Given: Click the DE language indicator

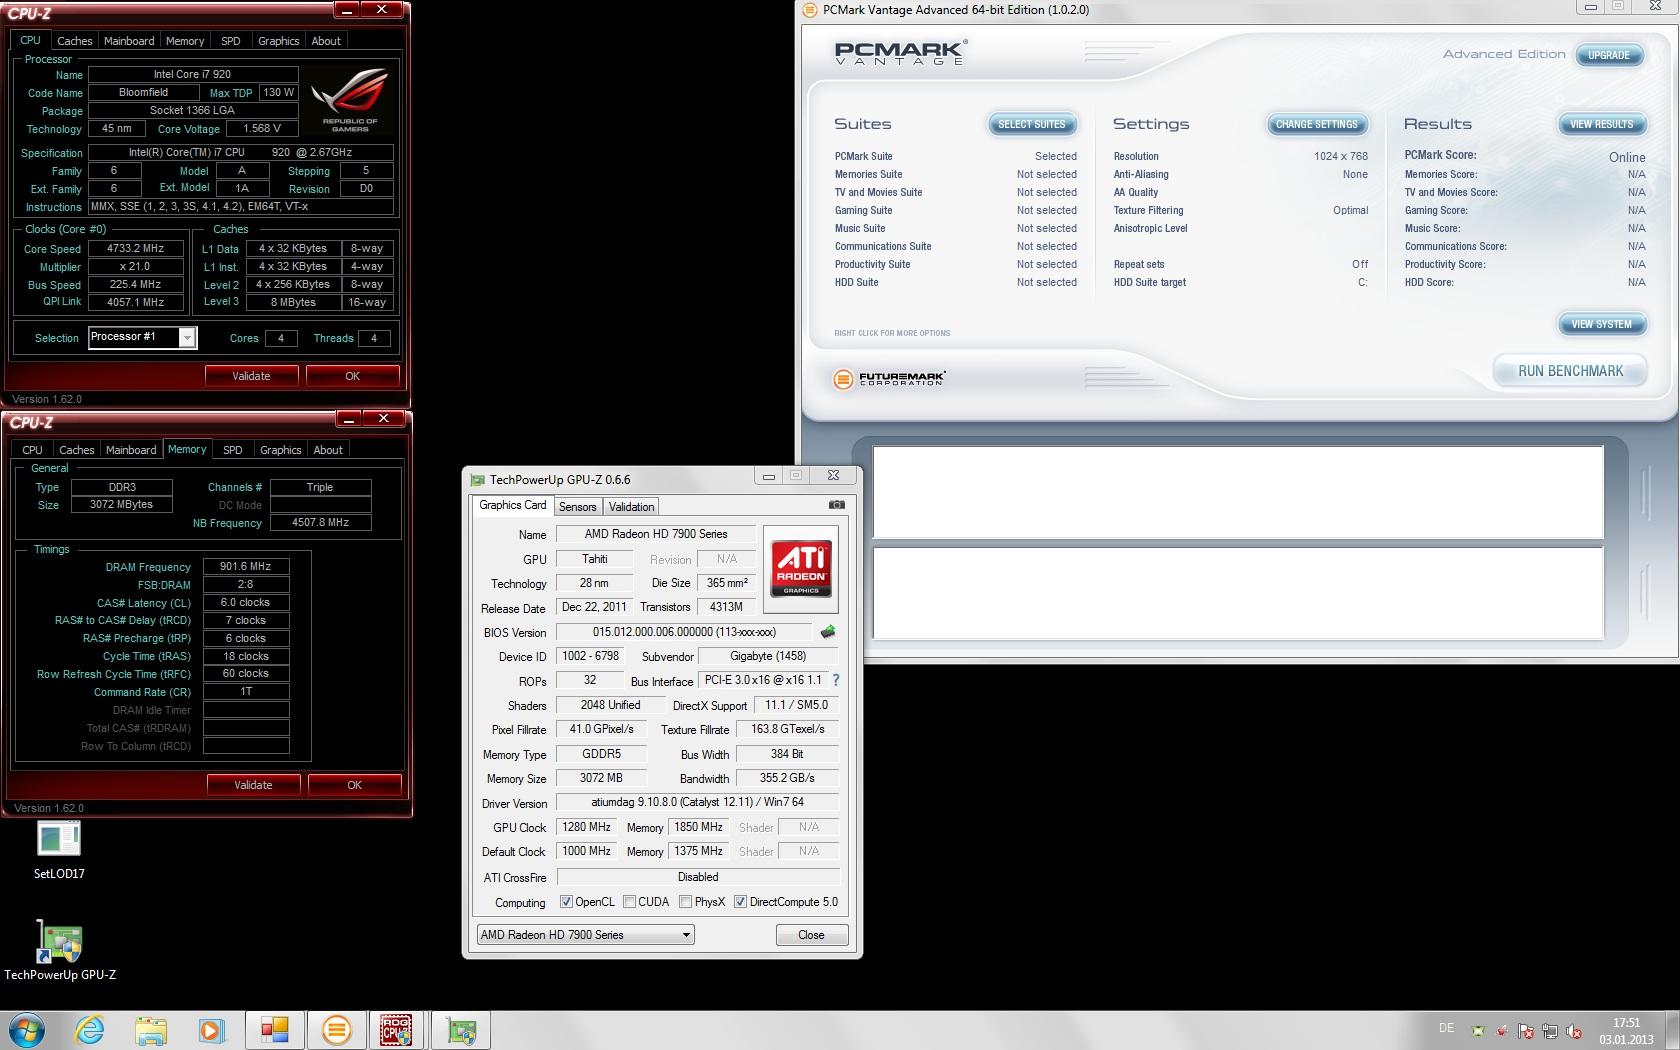Looking at the screenshot, I should [1446, 1028].
